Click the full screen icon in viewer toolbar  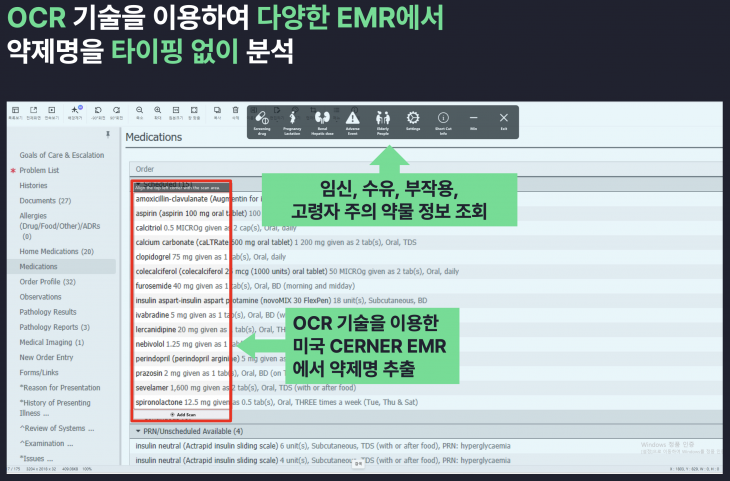[34, 110]
